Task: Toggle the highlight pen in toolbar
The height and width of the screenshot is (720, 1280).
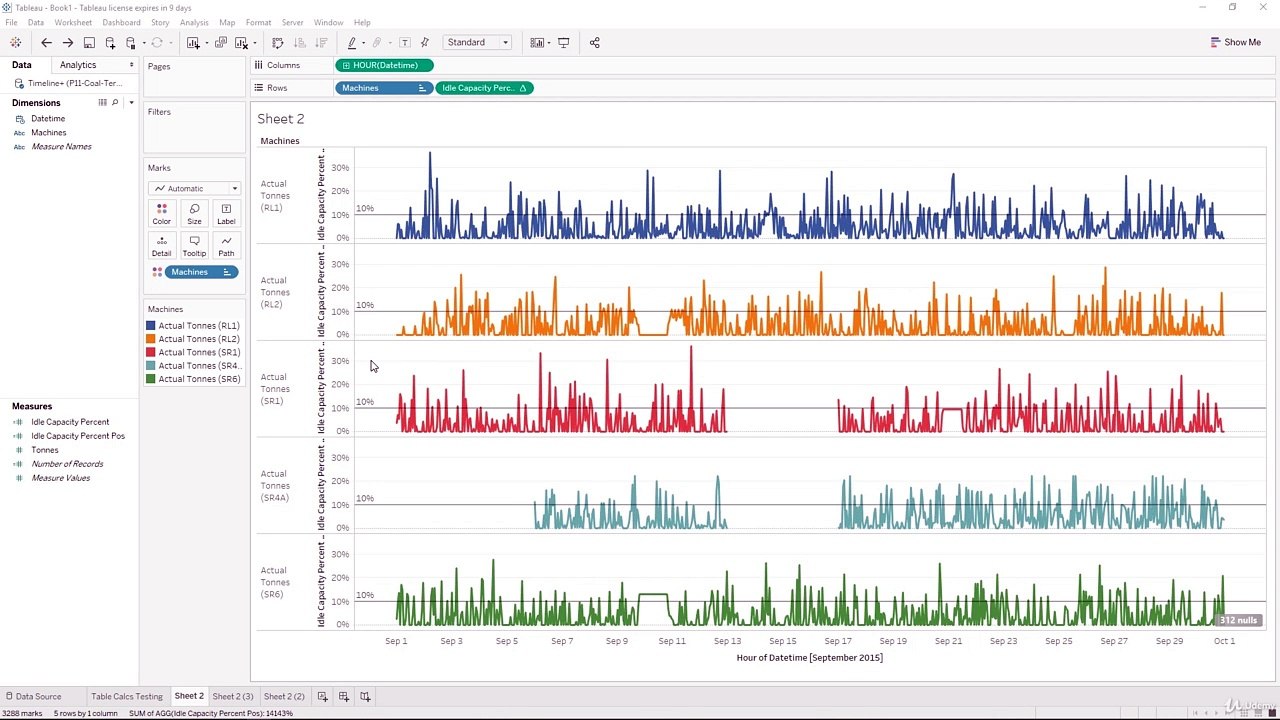Action: click(352, 43)
